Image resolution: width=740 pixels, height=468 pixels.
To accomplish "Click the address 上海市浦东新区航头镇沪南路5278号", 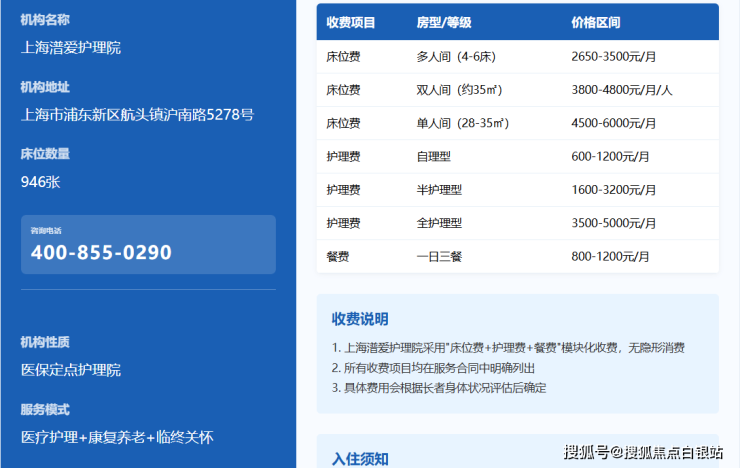I will pyautogui.click(x=137, y=115).
